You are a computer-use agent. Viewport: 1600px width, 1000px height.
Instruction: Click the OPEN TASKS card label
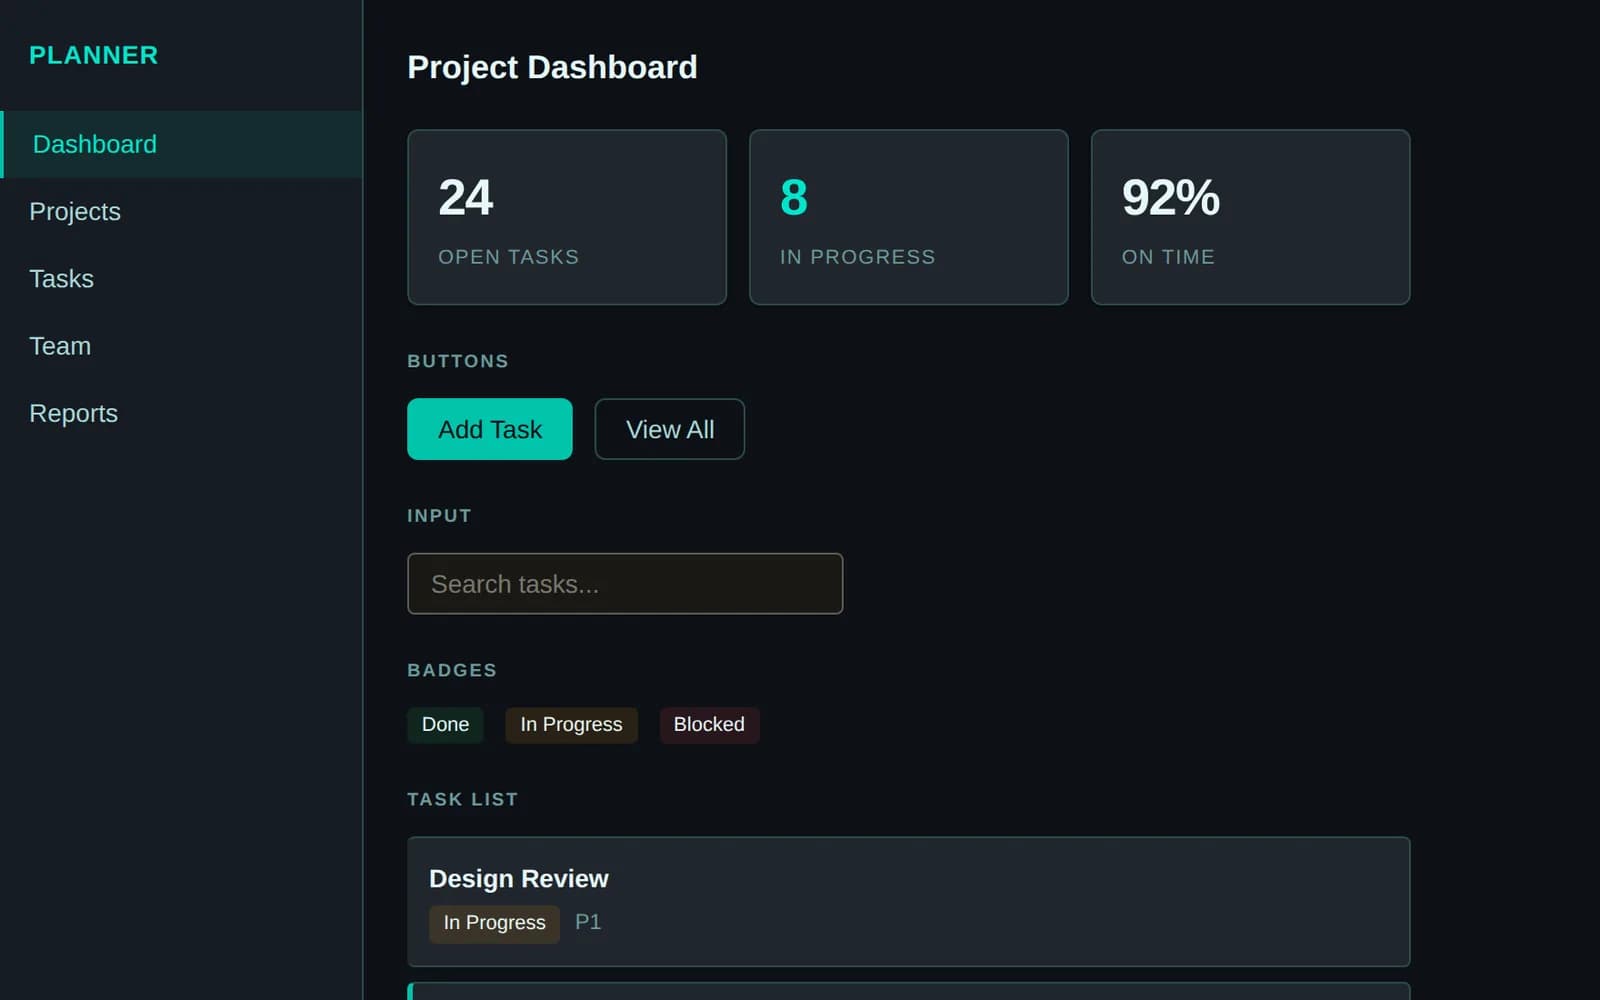click(509, 257)
